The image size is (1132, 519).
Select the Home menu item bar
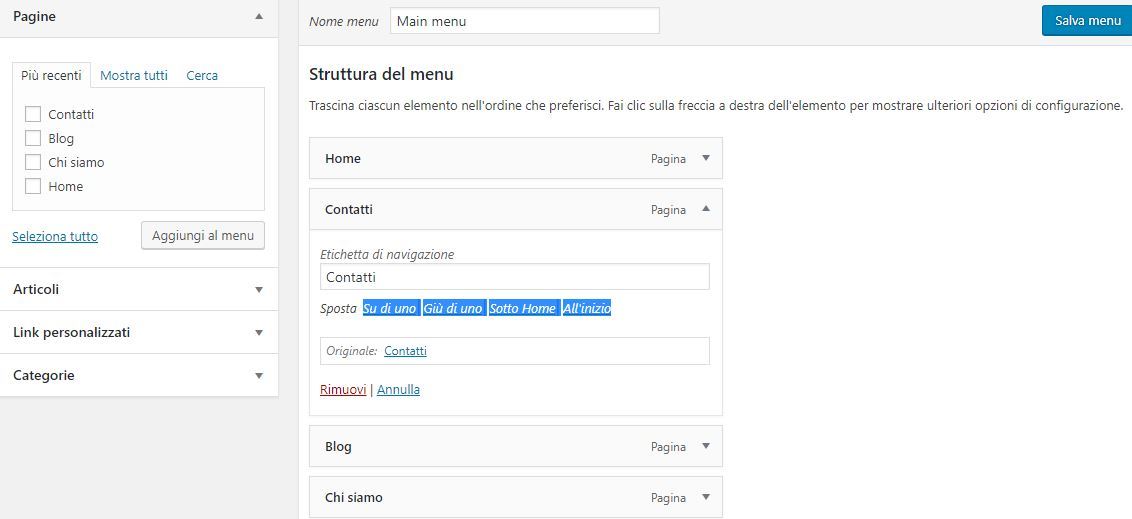pos(515,158)
